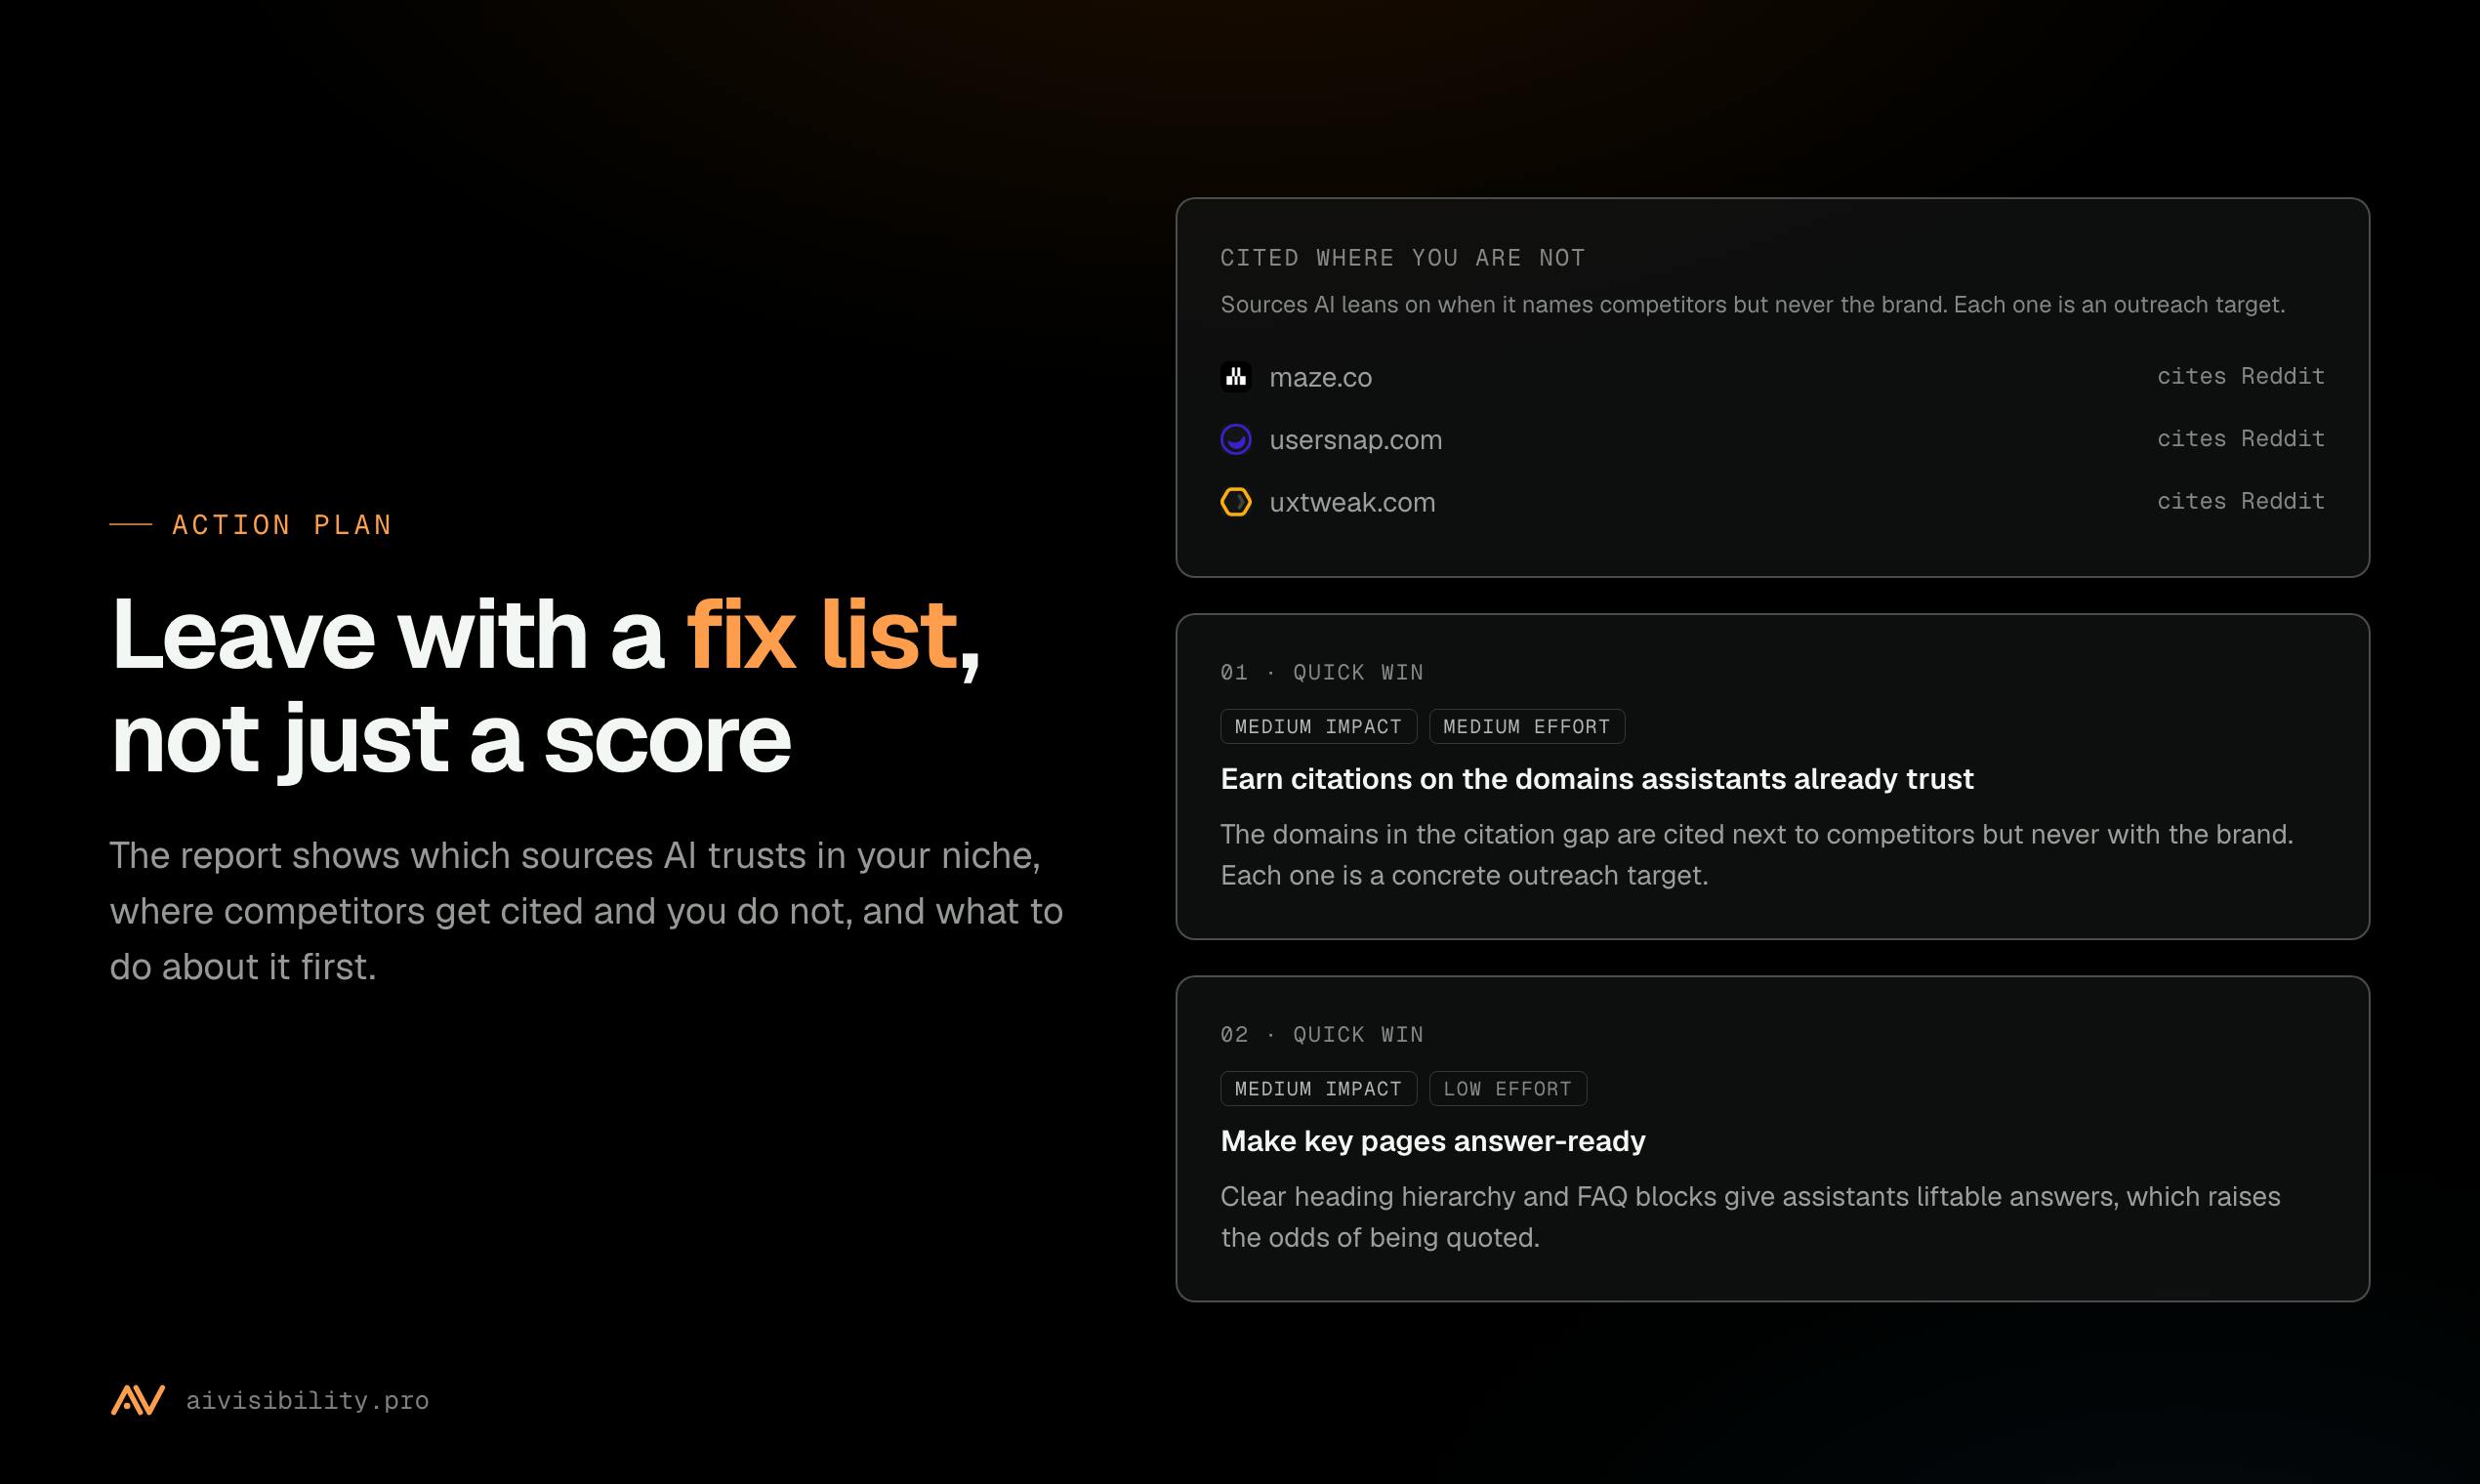Image resolution: width=2480 pixels, height=1484 pixels.
Task: Open the maze.co domain entry
Action: 1321,377
